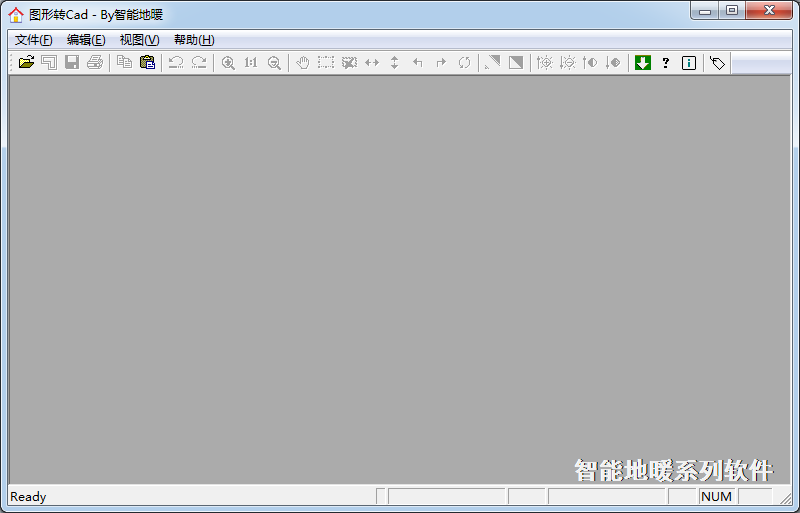Screen dimensions: 800x513
Task: Open the 文件(F) menu
Action: coord(34,40)
